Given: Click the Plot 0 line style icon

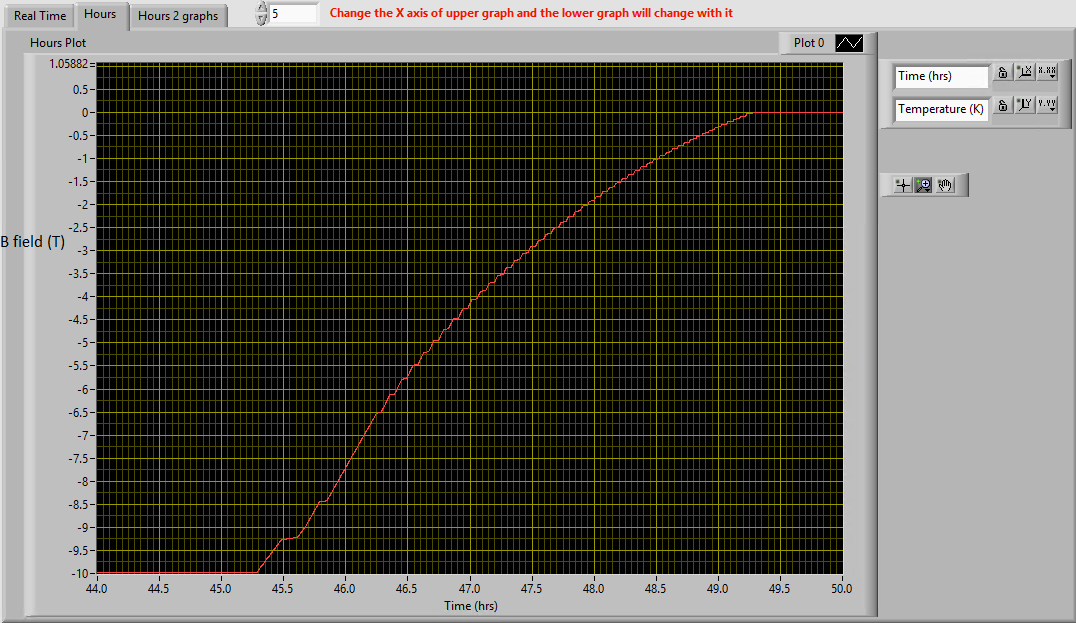Looking at the screenshot, I should click(x=849, y=43).
